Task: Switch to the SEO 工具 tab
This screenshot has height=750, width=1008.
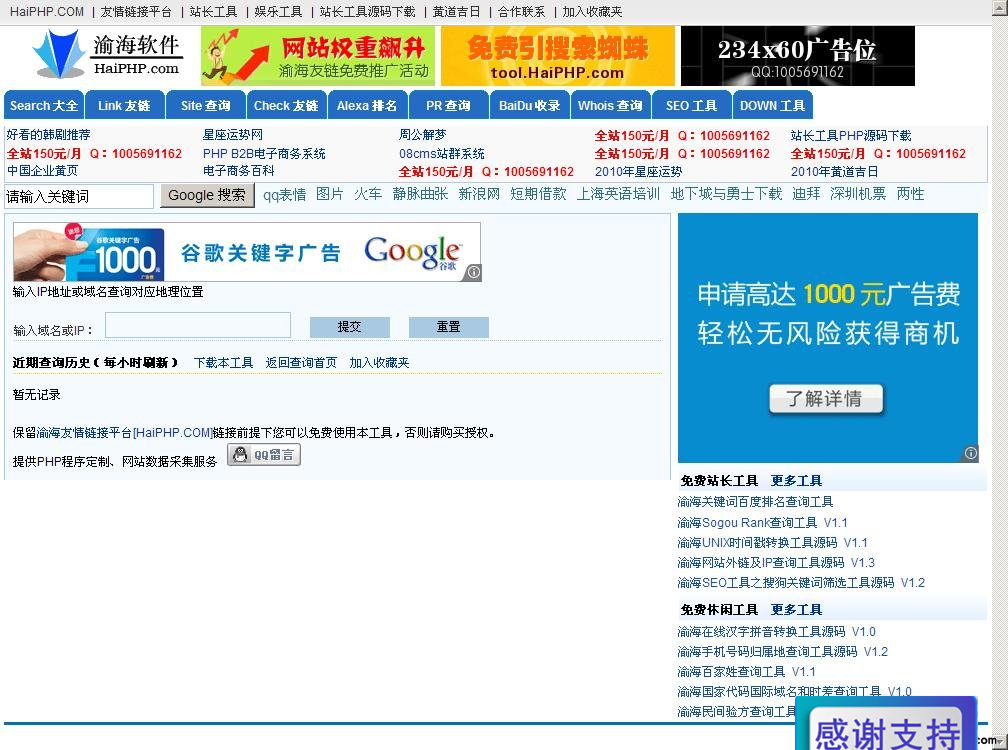Action: [x=691, y=105]
